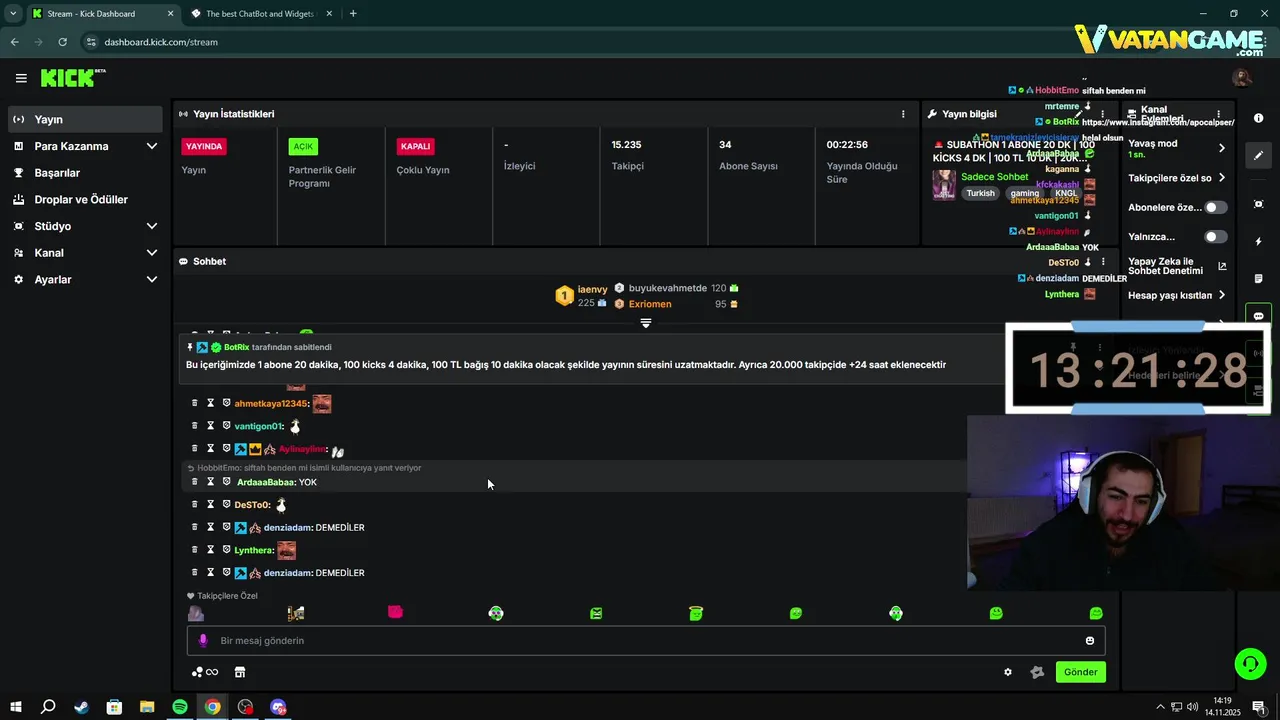
Task: Open the emoji picker smiley icon
Action: [x=1090, y=641]
